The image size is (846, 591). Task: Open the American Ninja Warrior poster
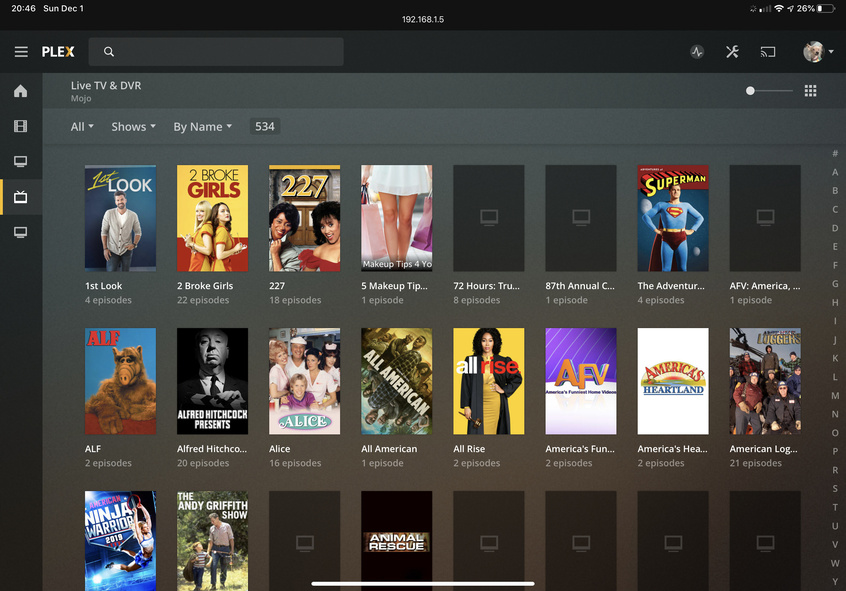click(x=120, y=541)
